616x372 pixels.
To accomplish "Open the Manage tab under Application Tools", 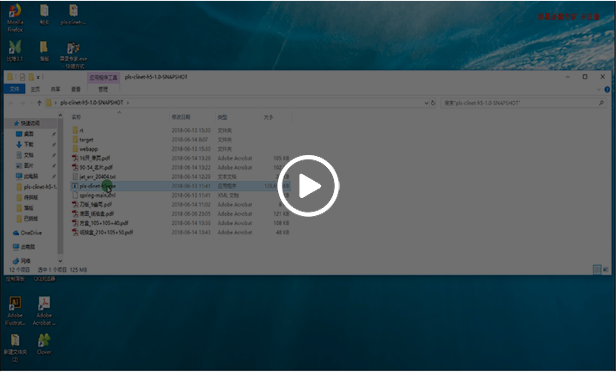I will [103, 89].
